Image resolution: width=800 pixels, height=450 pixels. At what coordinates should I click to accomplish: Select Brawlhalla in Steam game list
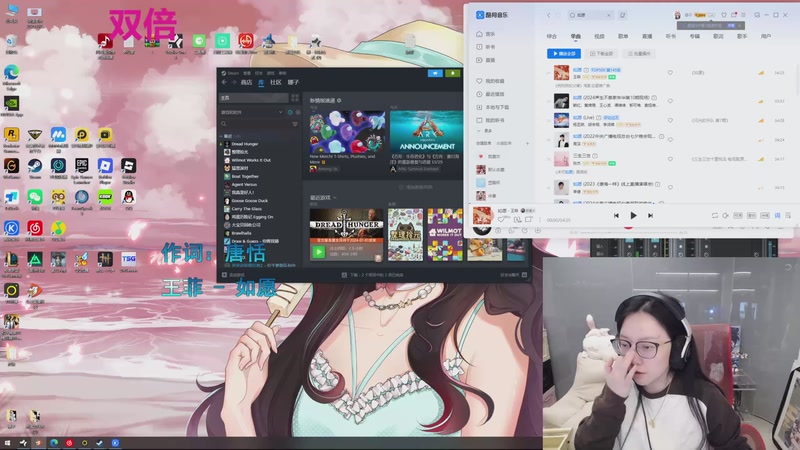[243, 233]
